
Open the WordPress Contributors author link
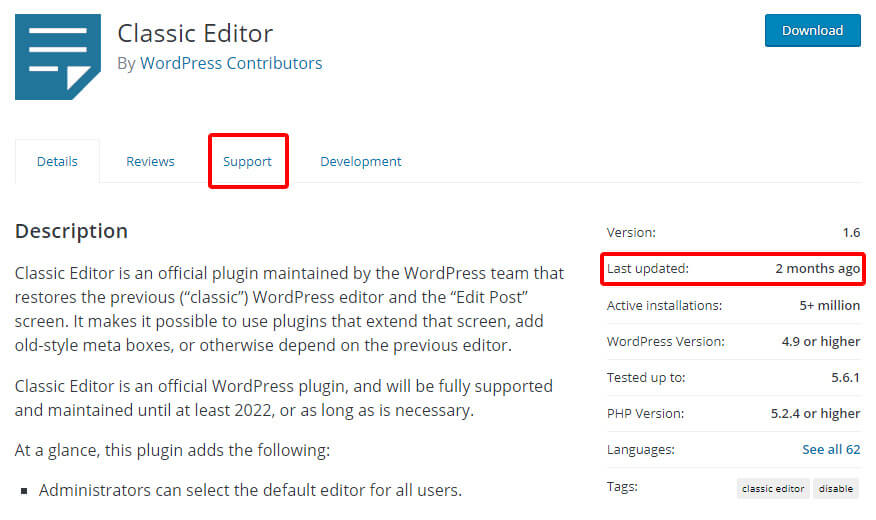coord(231,63)
